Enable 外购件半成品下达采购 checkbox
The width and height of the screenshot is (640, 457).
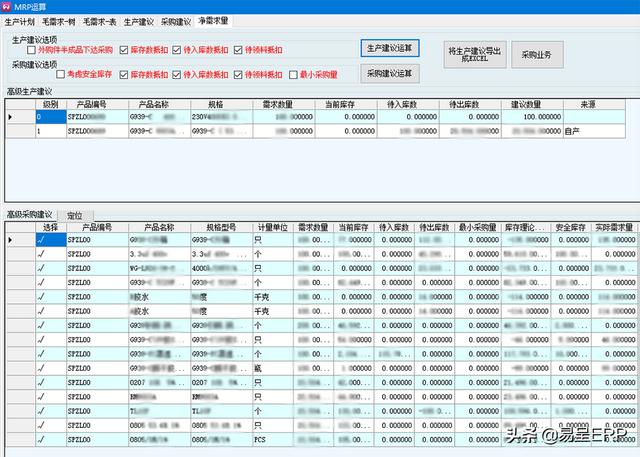pyautogui.click(x=32, y=49)
